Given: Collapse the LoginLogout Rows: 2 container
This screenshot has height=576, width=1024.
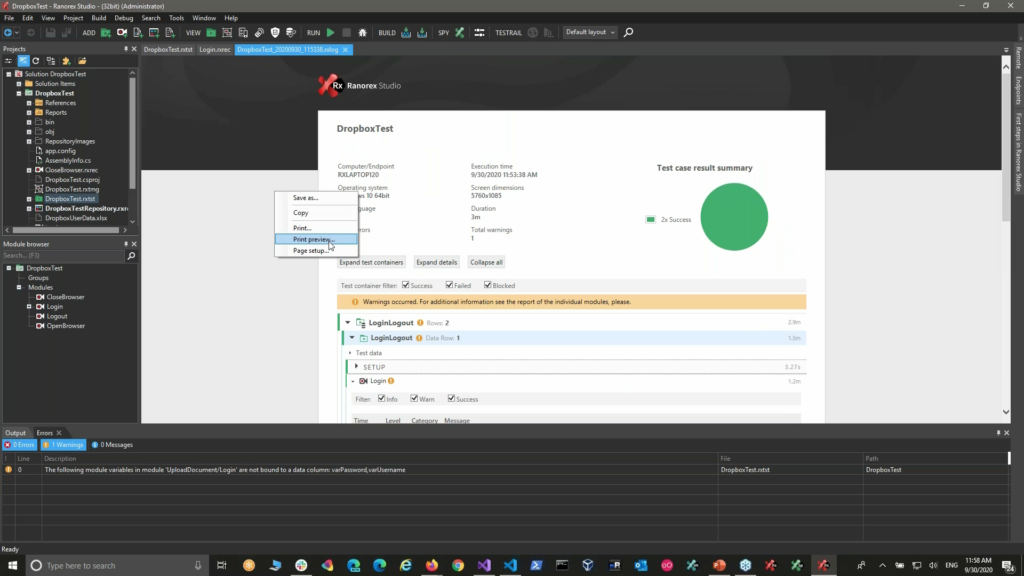Looking at the screenshot, I should pyautogui.click(x=347, y=323).
